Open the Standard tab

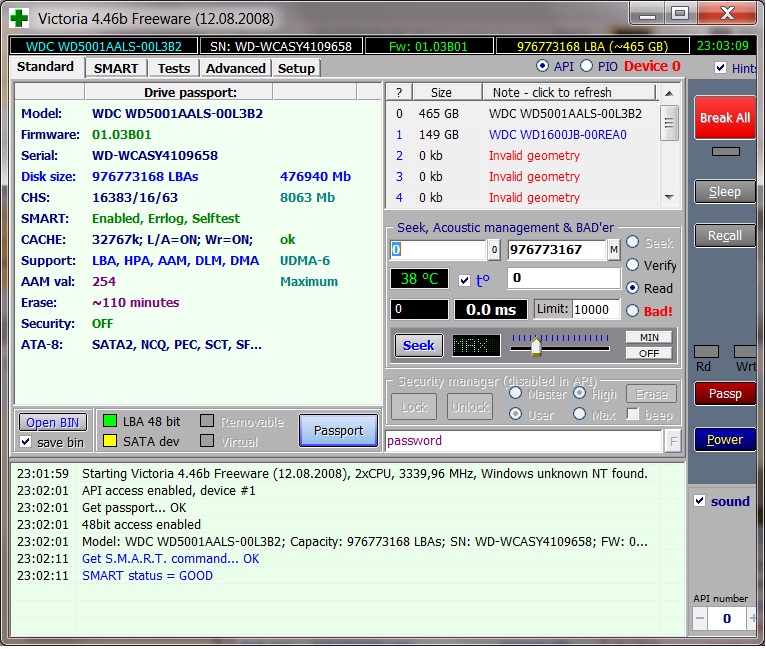pyautogui.click(x=45, y=67)
